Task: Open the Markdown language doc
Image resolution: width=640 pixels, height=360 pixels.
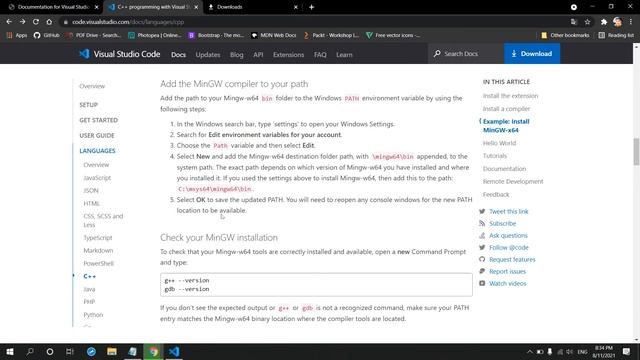Action: pyautogui.click(x=98, y=250)
